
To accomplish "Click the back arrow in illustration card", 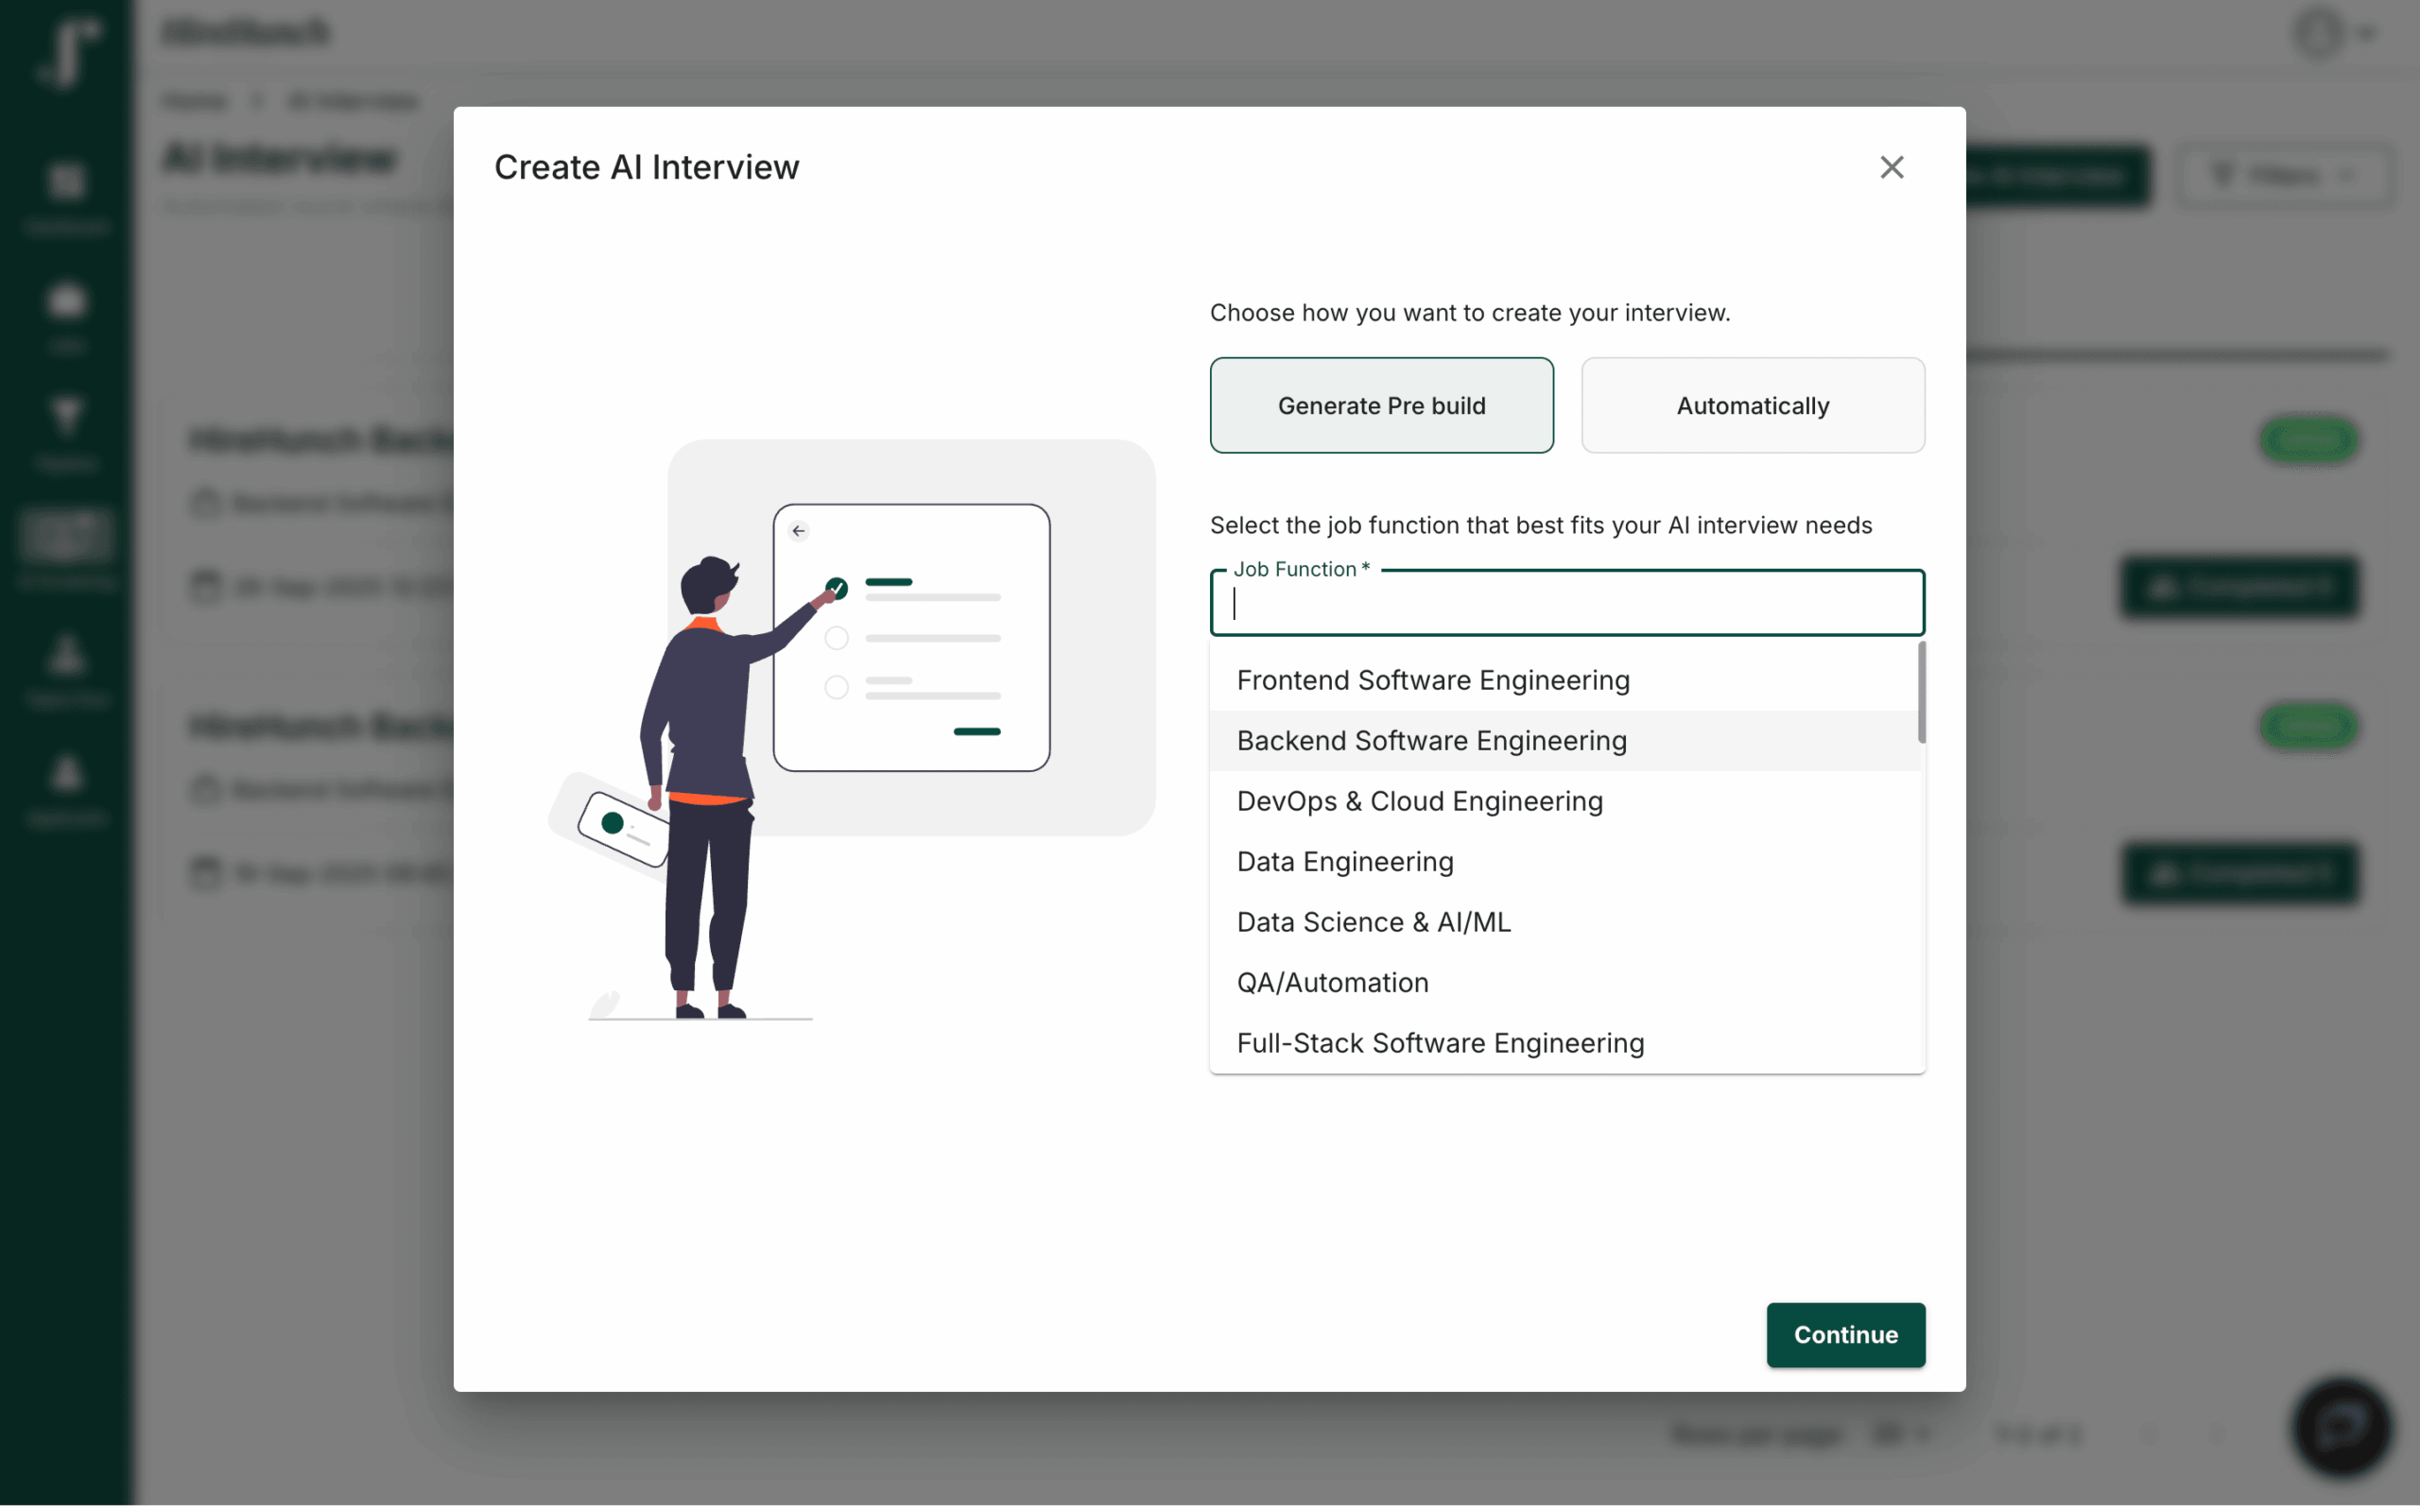I will pos(798,531).
